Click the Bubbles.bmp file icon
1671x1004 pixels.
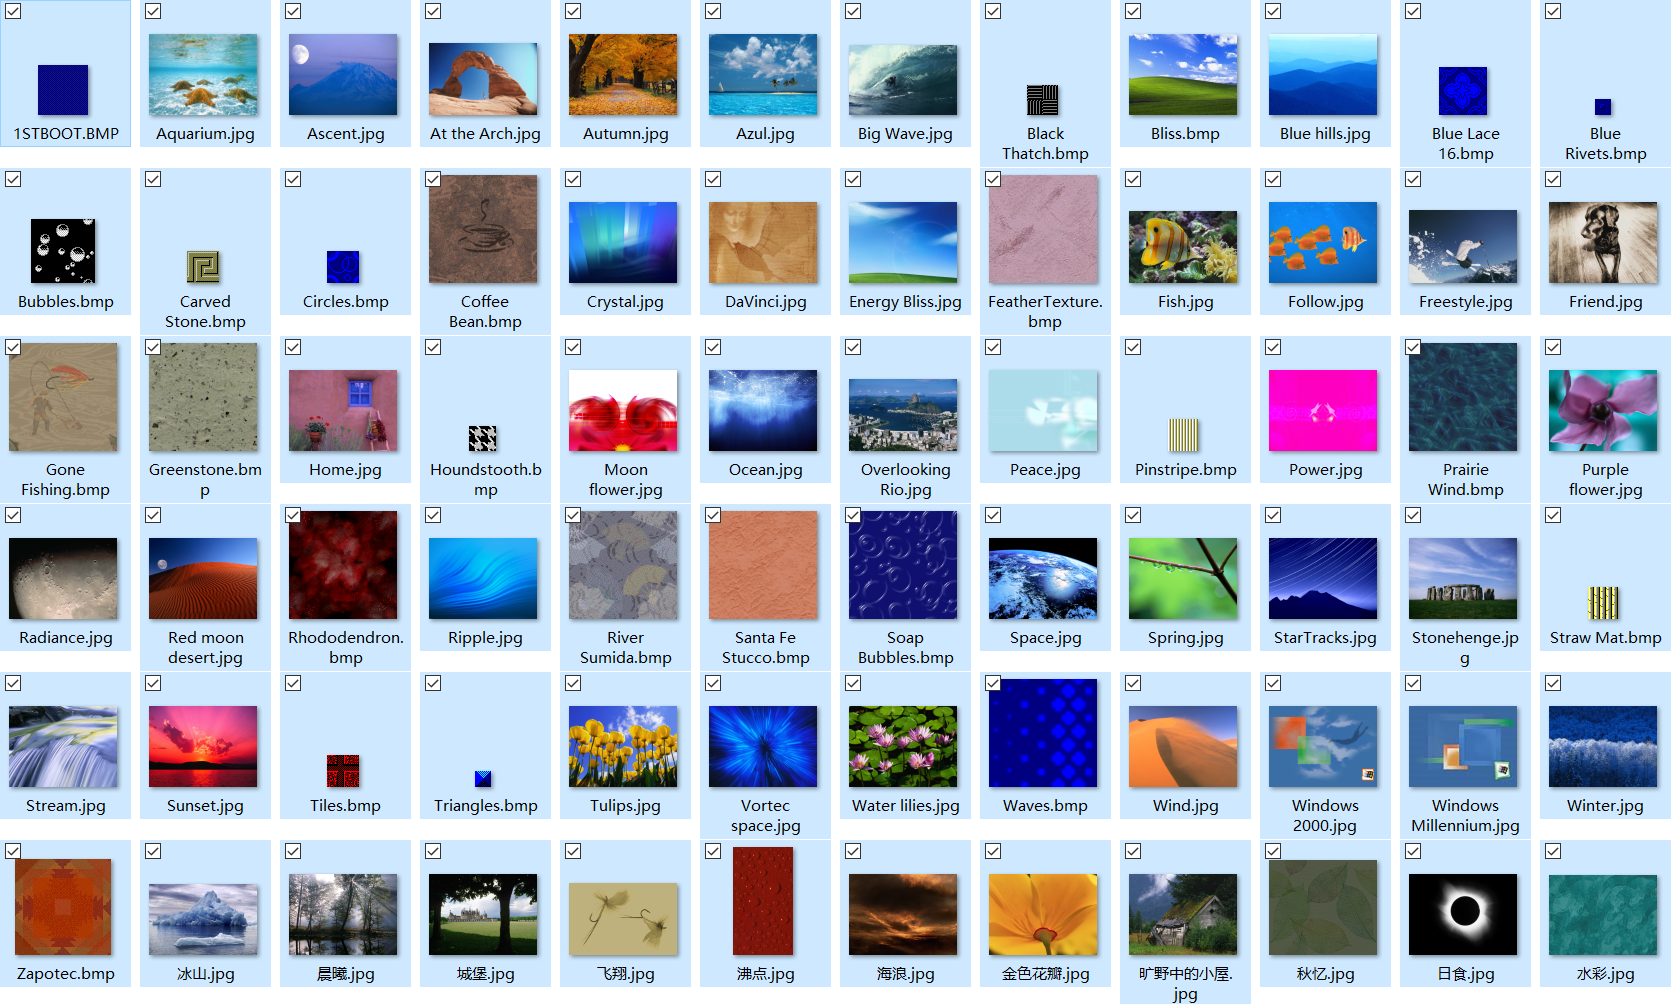coord(63,251)
